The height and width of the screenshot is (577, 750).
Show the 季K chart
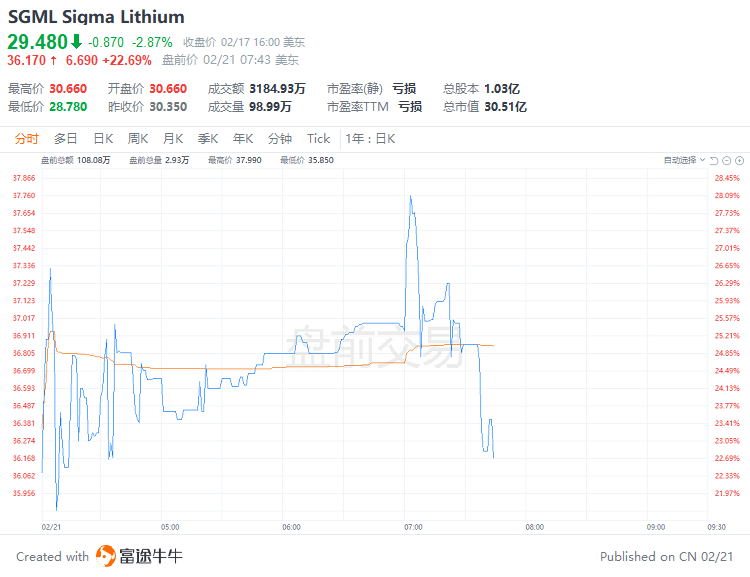208,139
